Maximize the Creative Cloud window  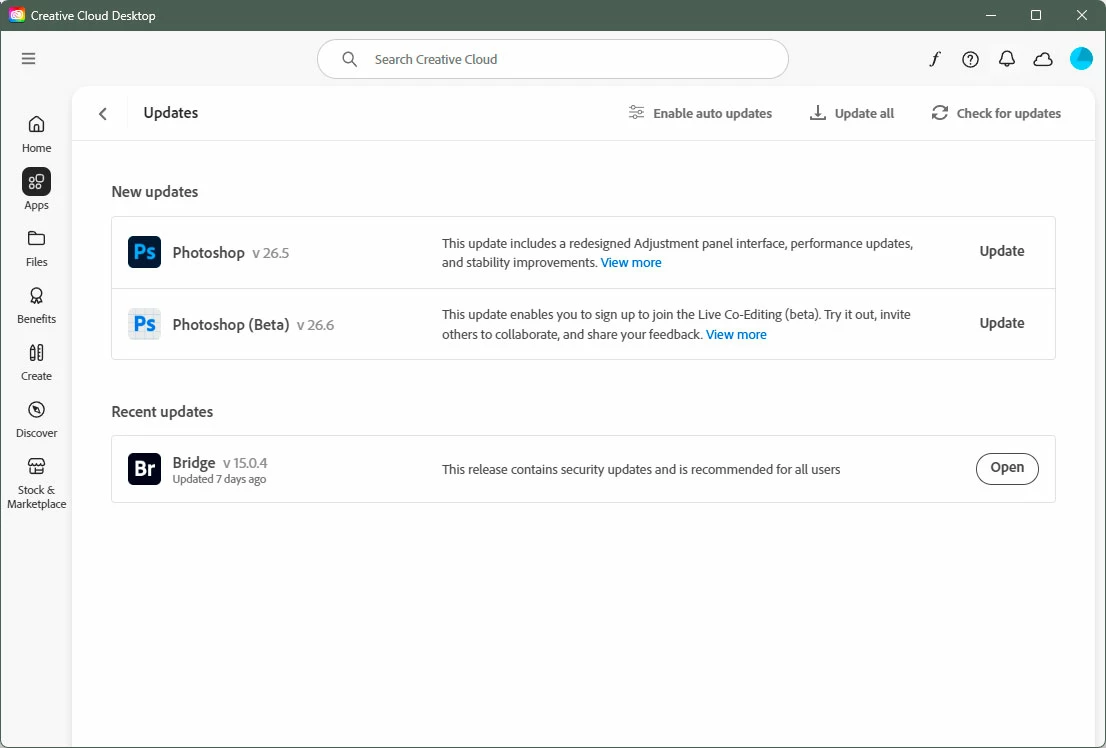tap(1035, 15)
